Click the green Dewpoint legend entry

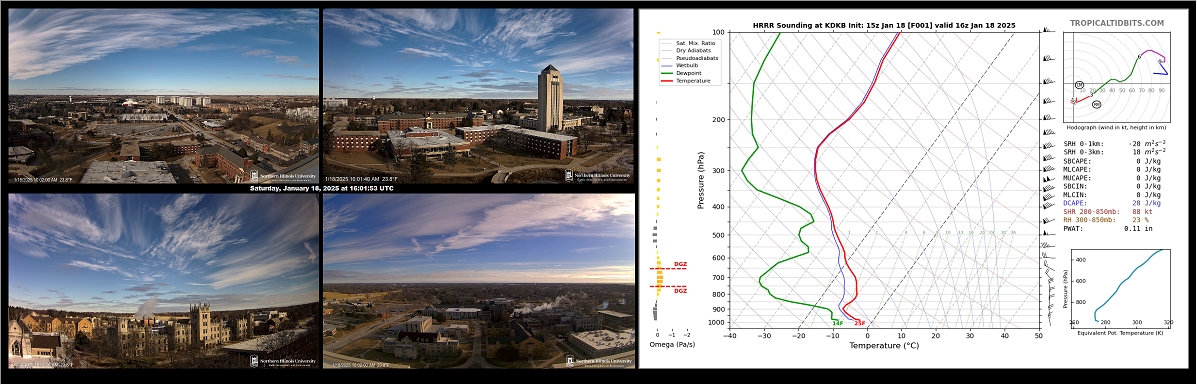682,73
